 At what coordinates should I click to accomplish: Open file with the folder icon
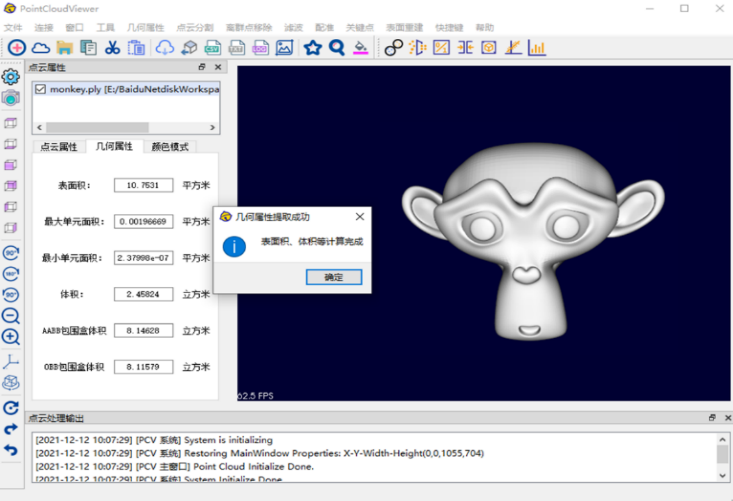point(65,48)
